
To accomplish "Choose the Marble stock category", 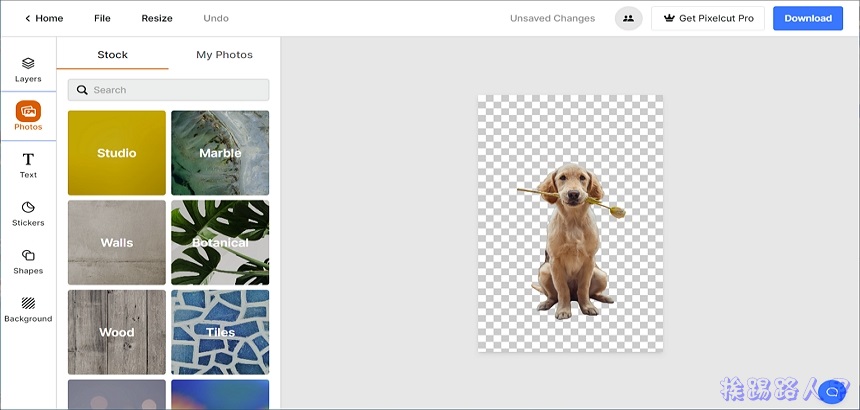I will tap(220, 153).
